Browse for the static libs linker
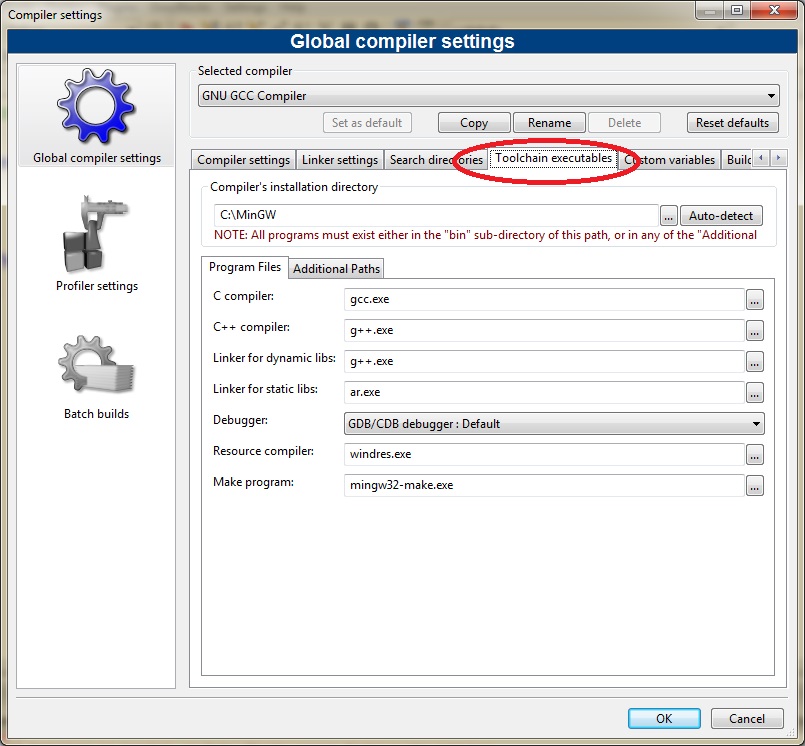This screenshot has height=746, width=805. point(754,393)
